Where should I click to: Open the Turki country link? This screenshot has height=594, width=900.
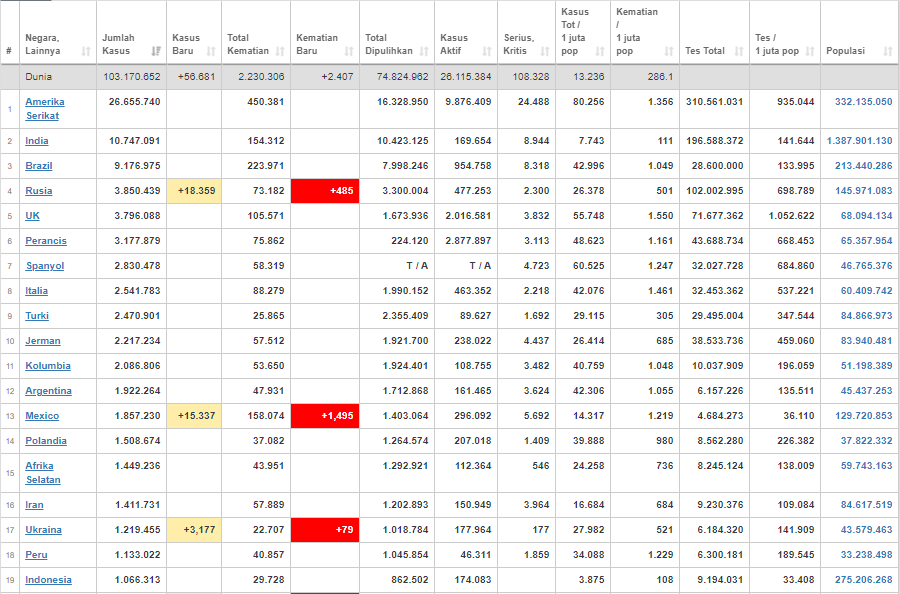pos(37,316)
